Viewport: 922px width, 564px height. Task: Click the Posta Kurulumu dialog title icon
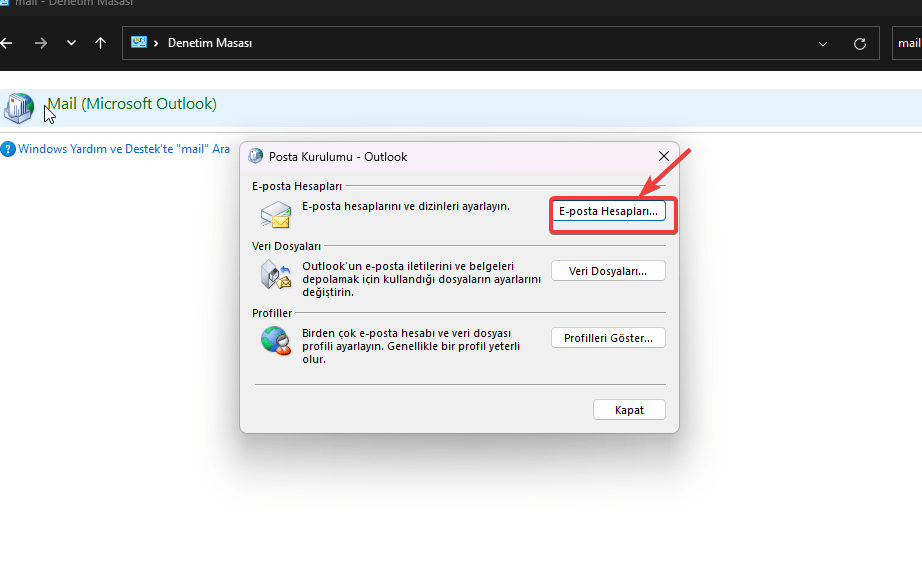point(256,157)
